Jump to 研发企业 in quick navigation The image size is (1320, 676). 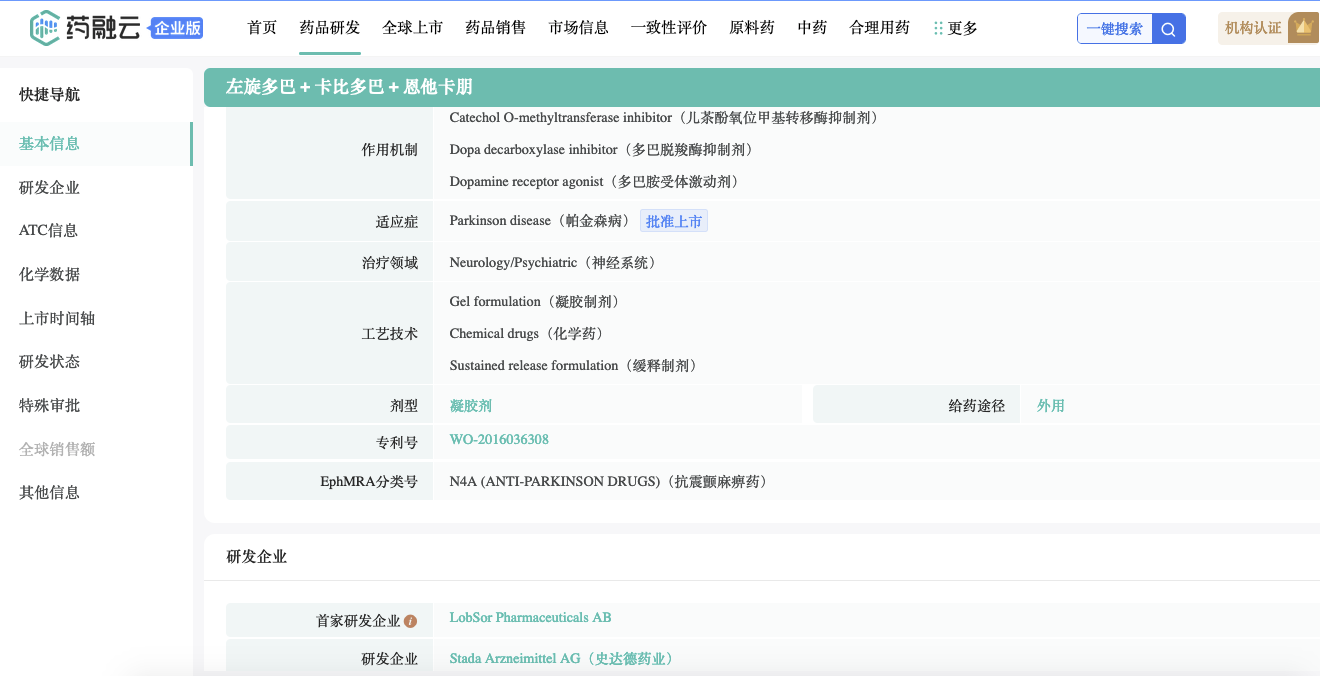point(49,187)
